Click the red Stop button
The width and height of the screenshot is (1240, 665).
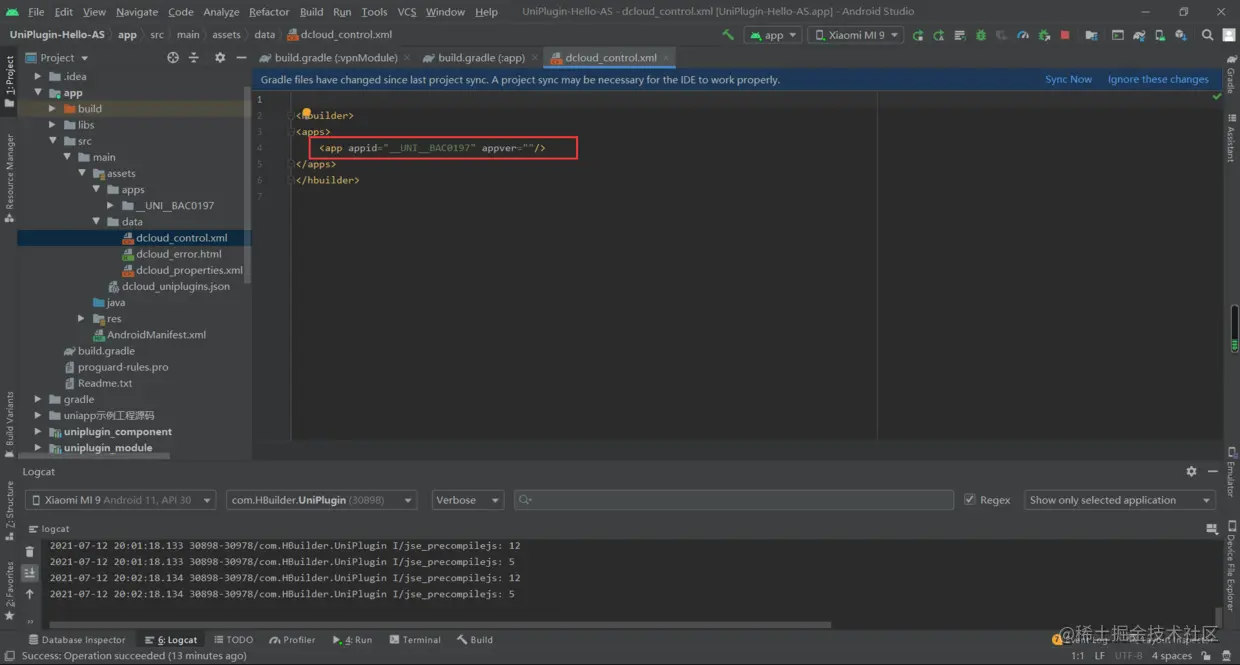pyautogui.click(x=1065, y=35)
